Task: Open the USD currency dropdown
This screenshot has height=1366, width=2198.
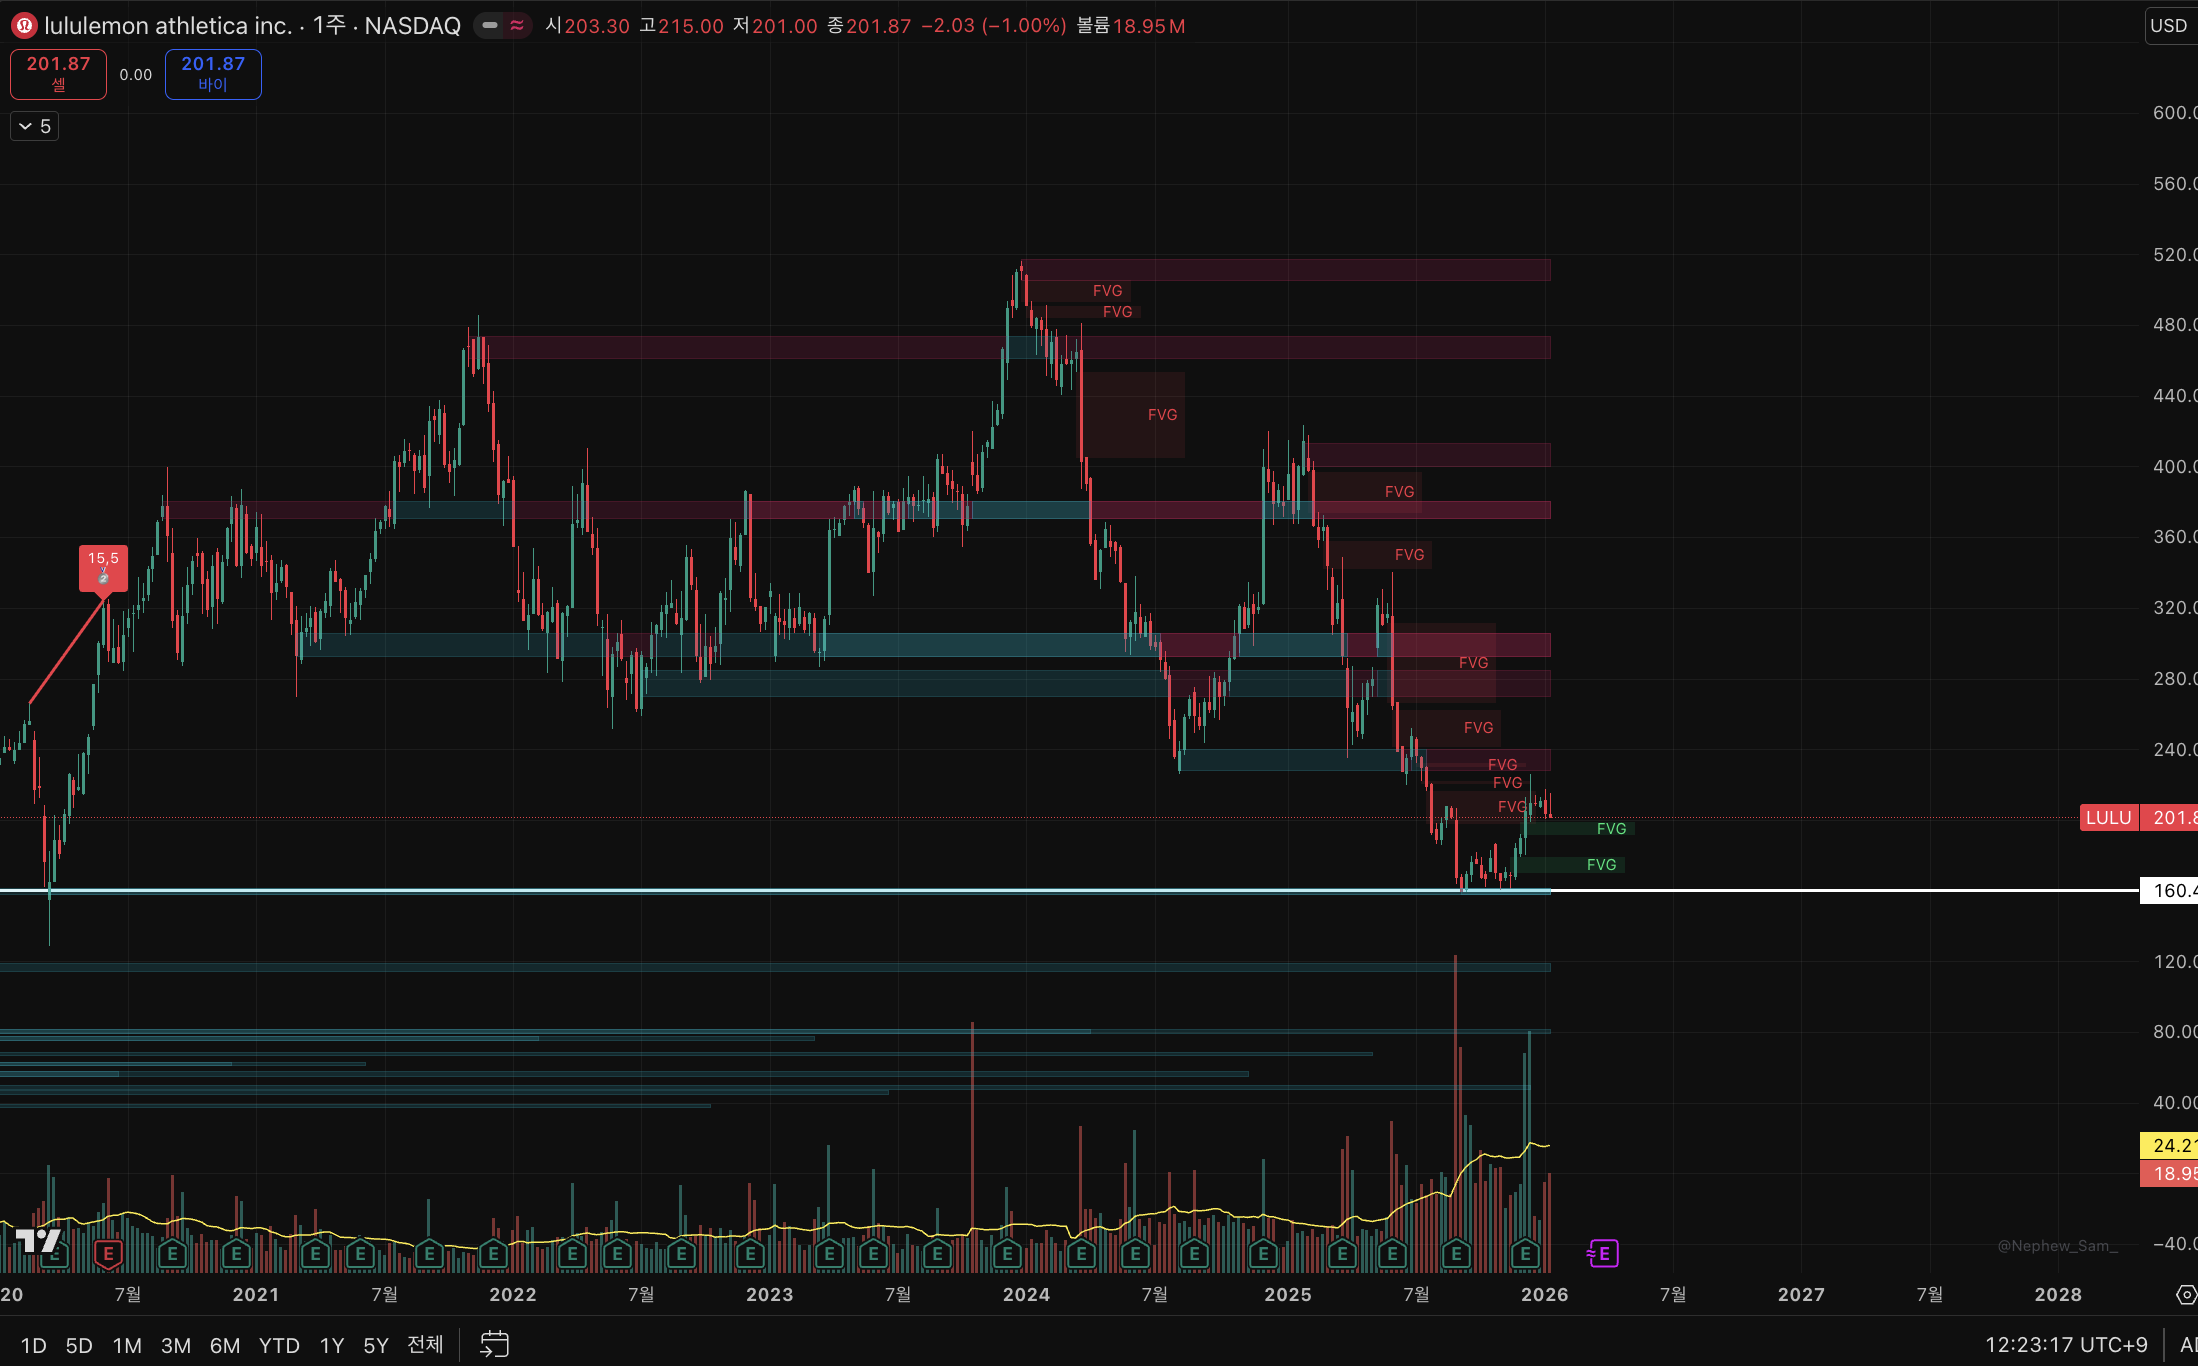Action: click(x=2169, y=26)
